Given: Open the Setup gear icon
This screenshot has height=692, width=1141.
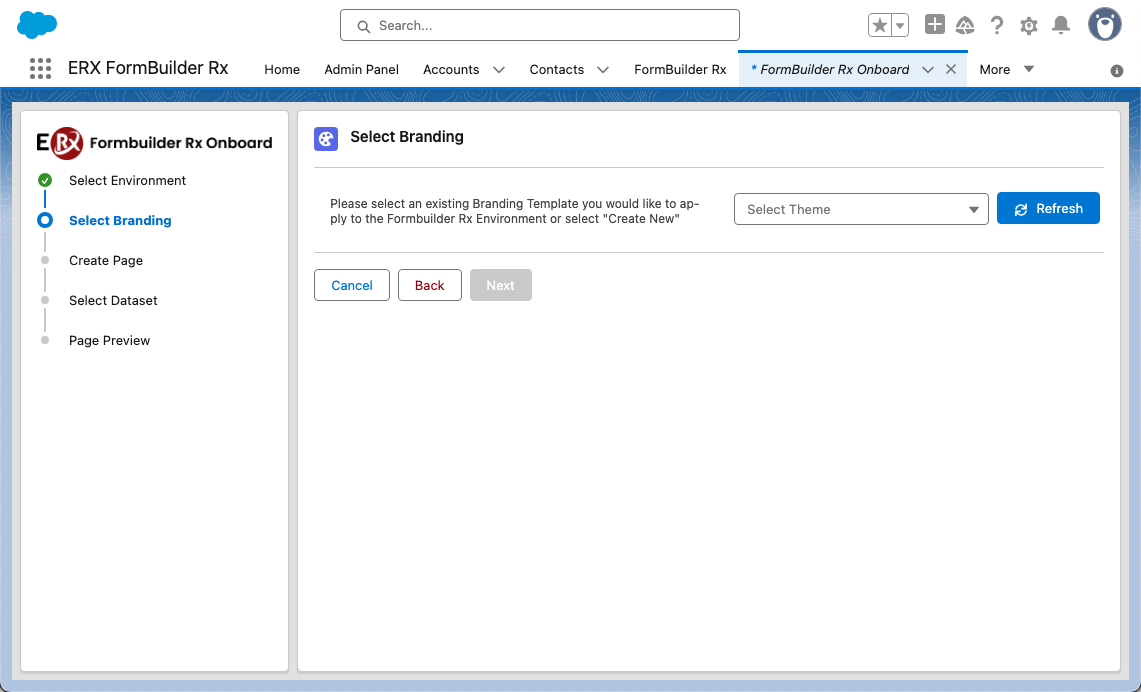Looking at the screenshot, I should tap(1029, 26).
